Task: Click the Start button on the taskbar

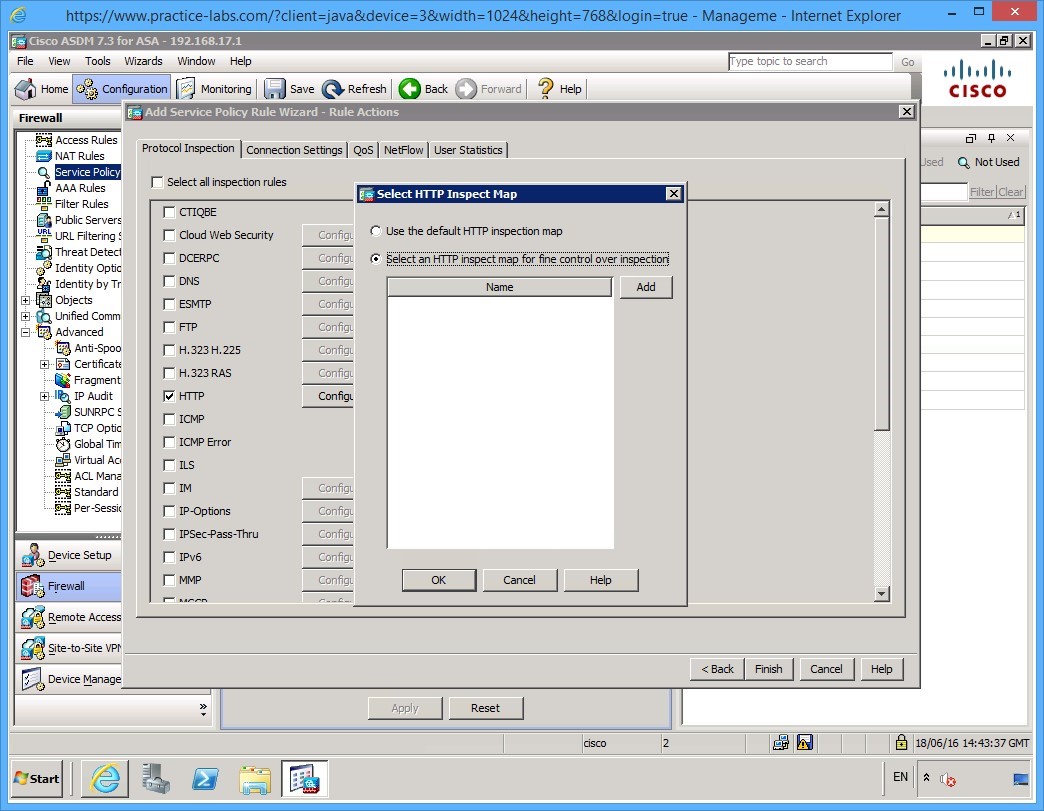Action: point(36,778)
